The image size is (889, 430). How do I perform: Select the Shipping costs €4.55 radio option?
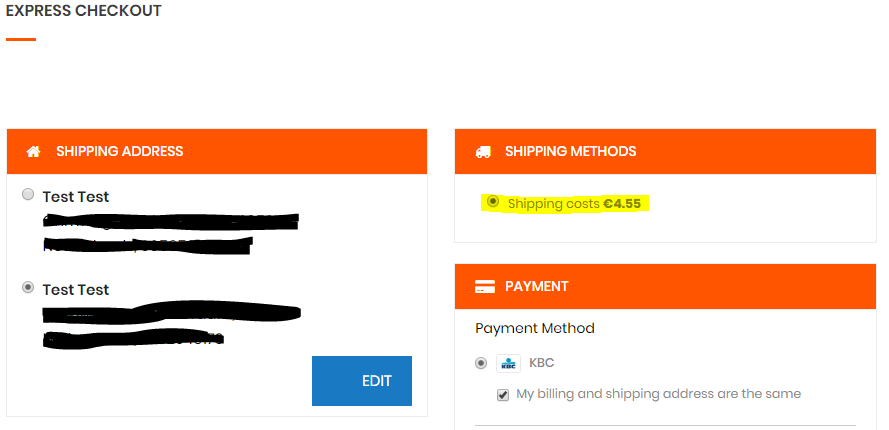[x=493, y=201]
